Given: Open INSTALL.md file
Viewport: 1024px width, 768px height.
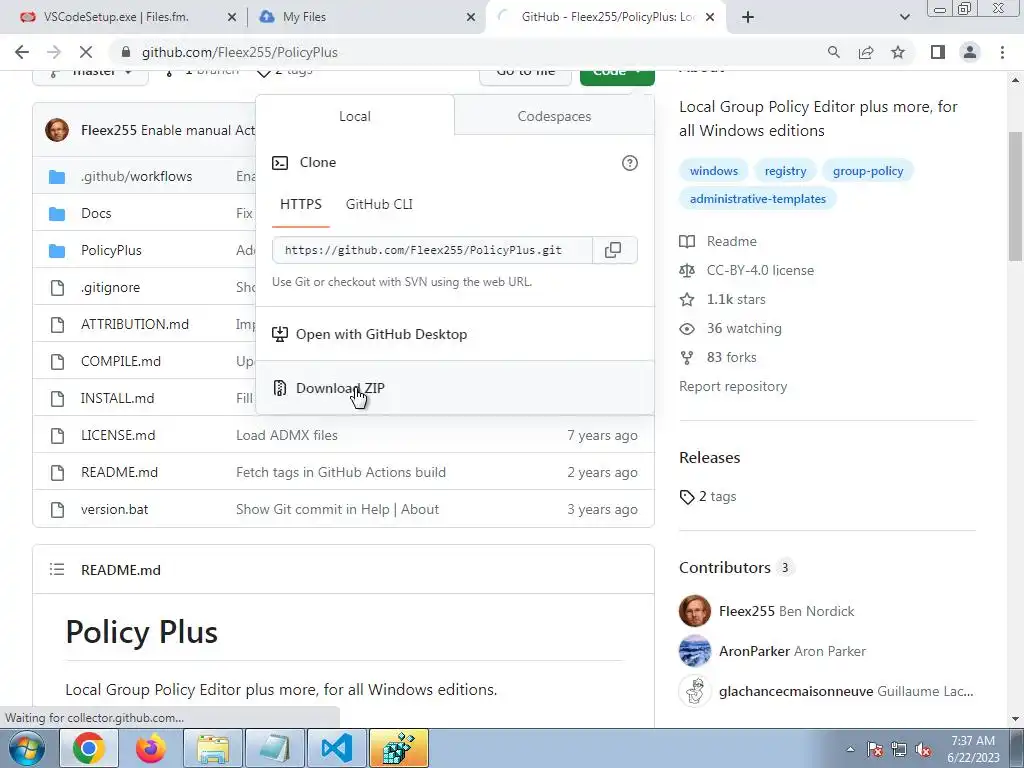Looking at the screenshot, I should pyautogui.click(x=118, y=398).
